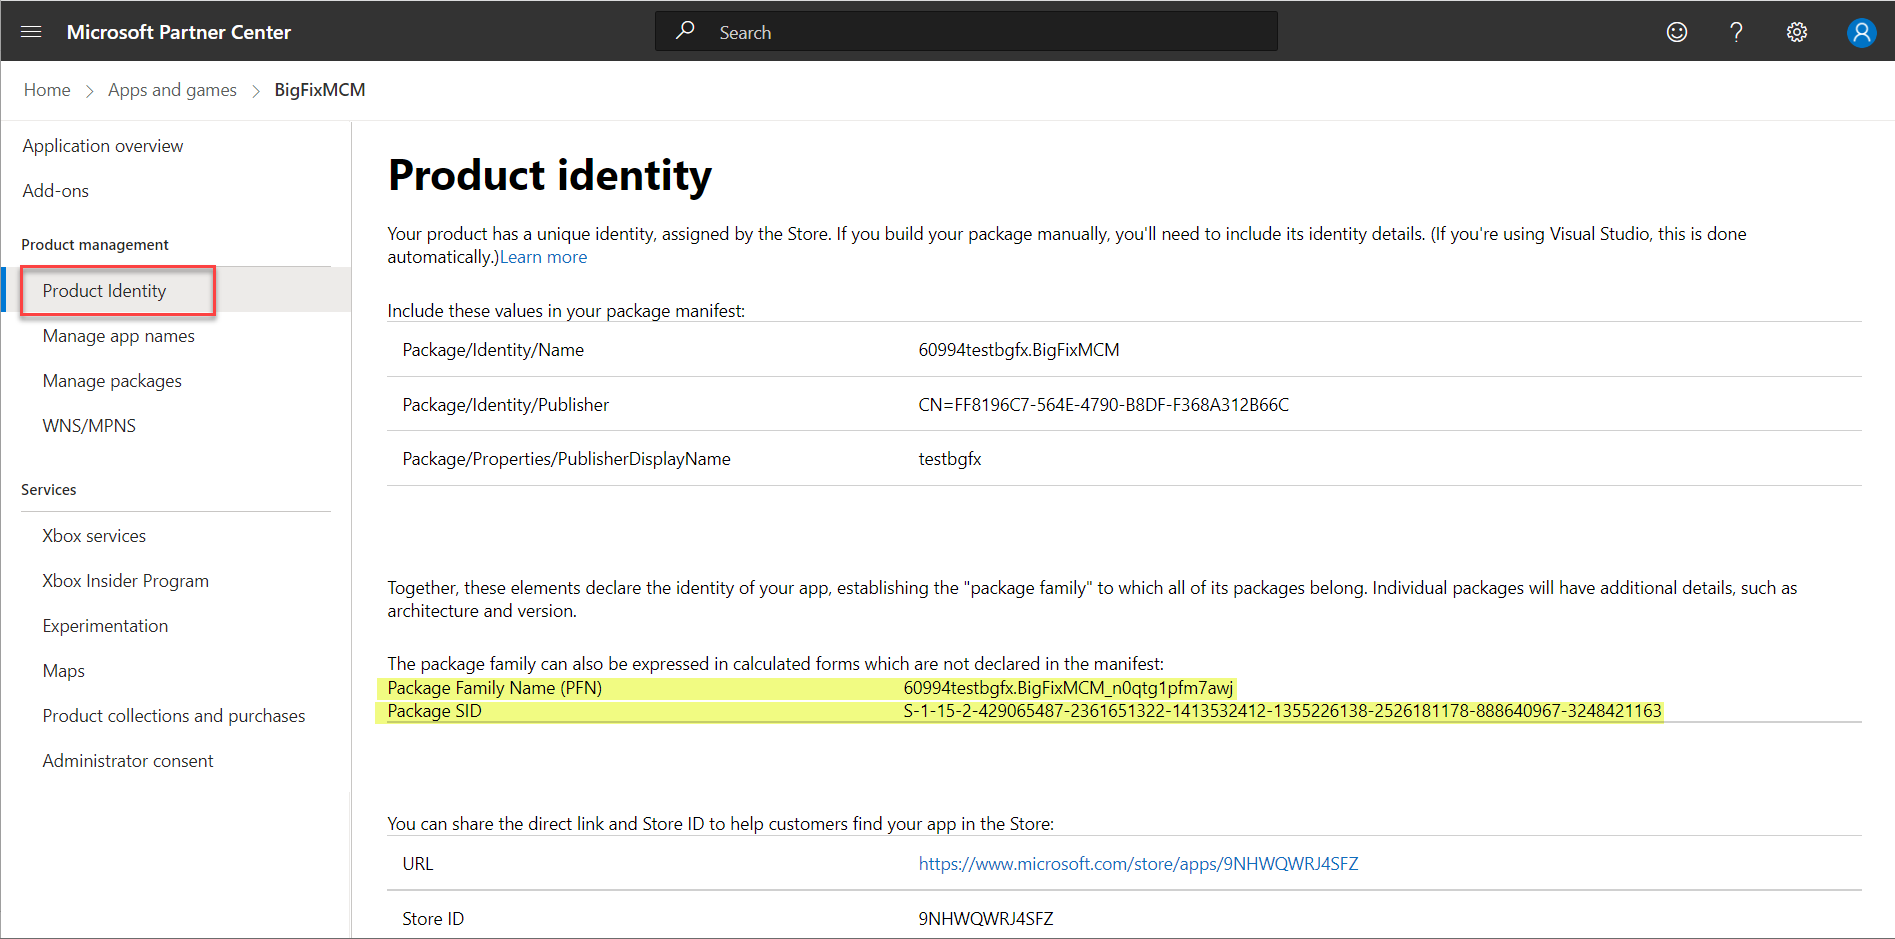Viewport: 1895px width, 939px height.
Task: Open the user account avatar
Action: 1860,32
